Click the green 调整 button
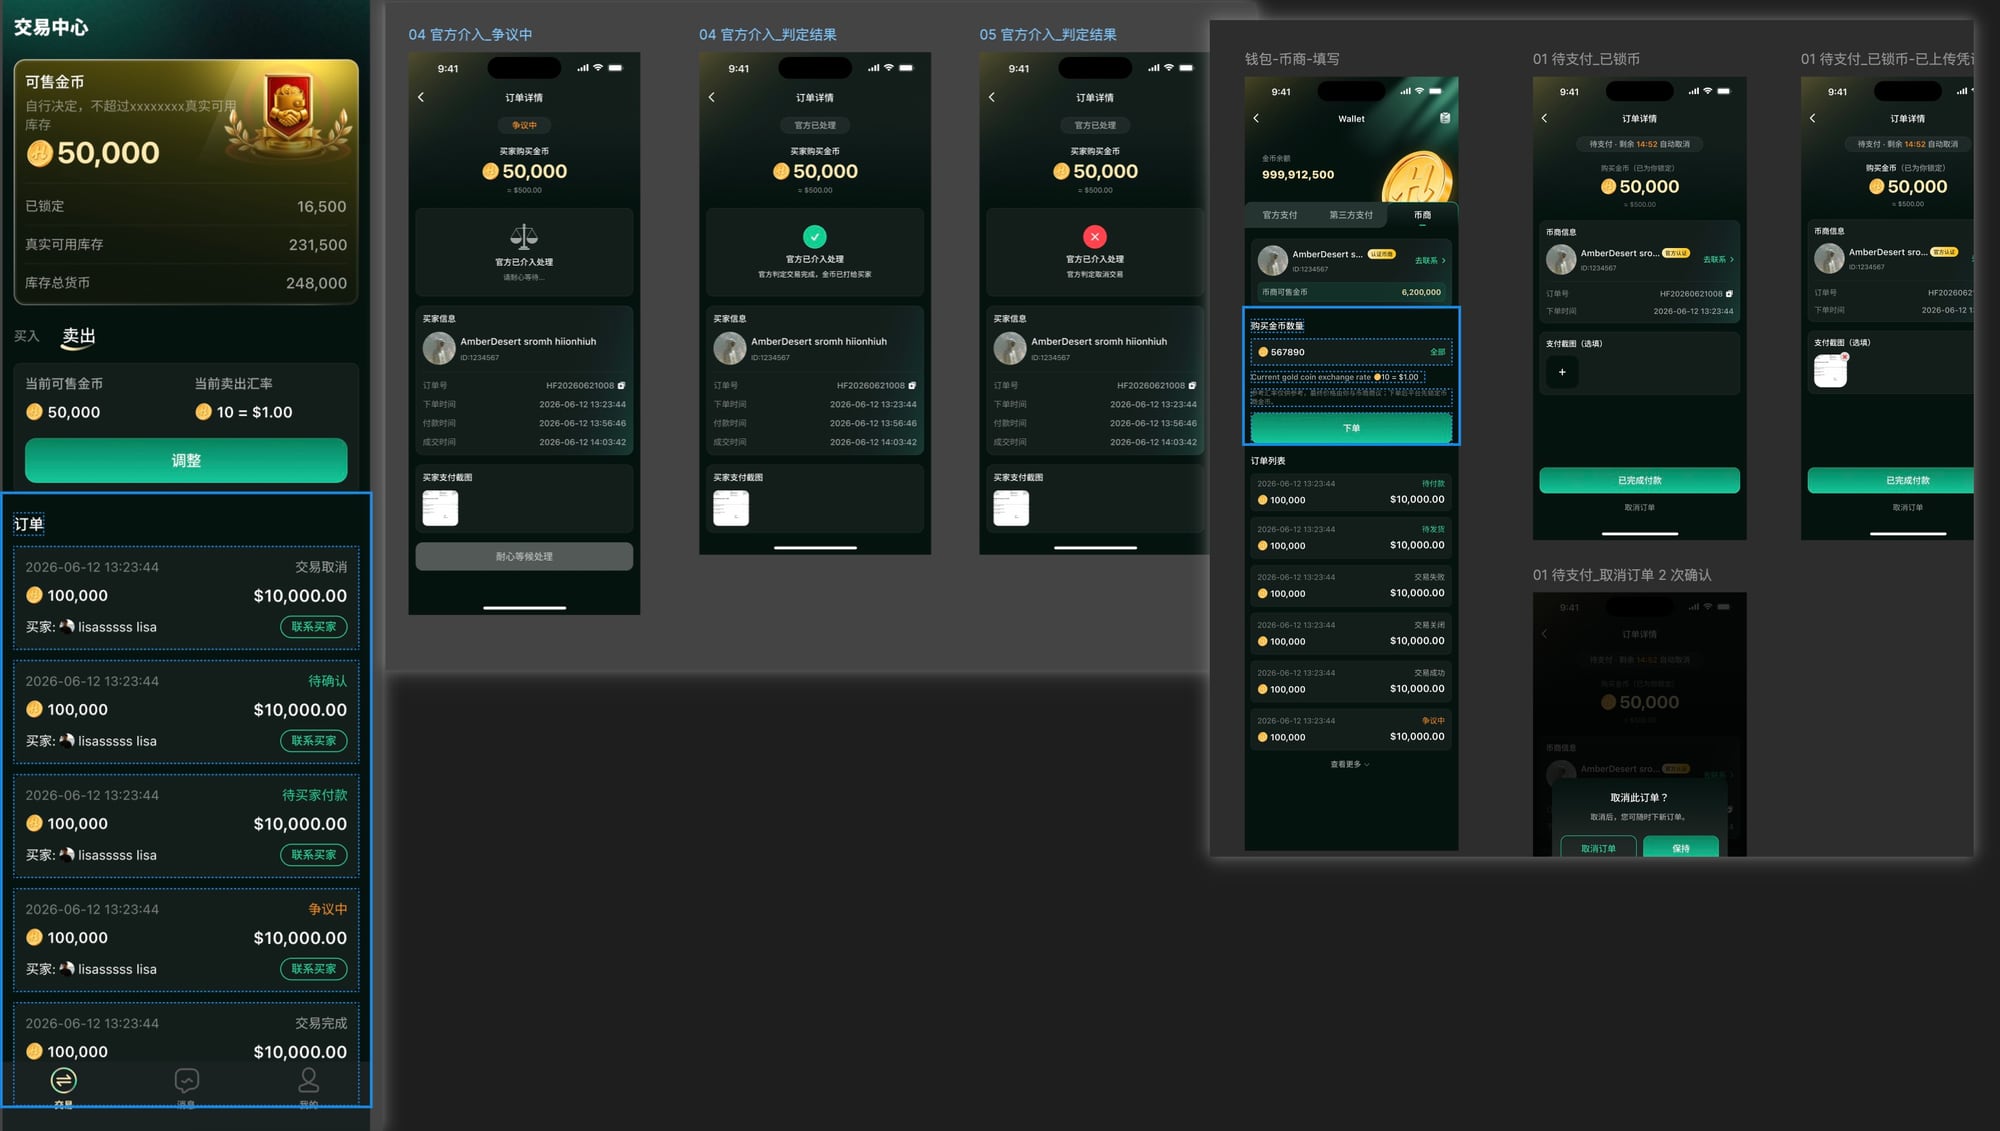The width and height of the screenshot is (2000, 1131). click(186, 461)
